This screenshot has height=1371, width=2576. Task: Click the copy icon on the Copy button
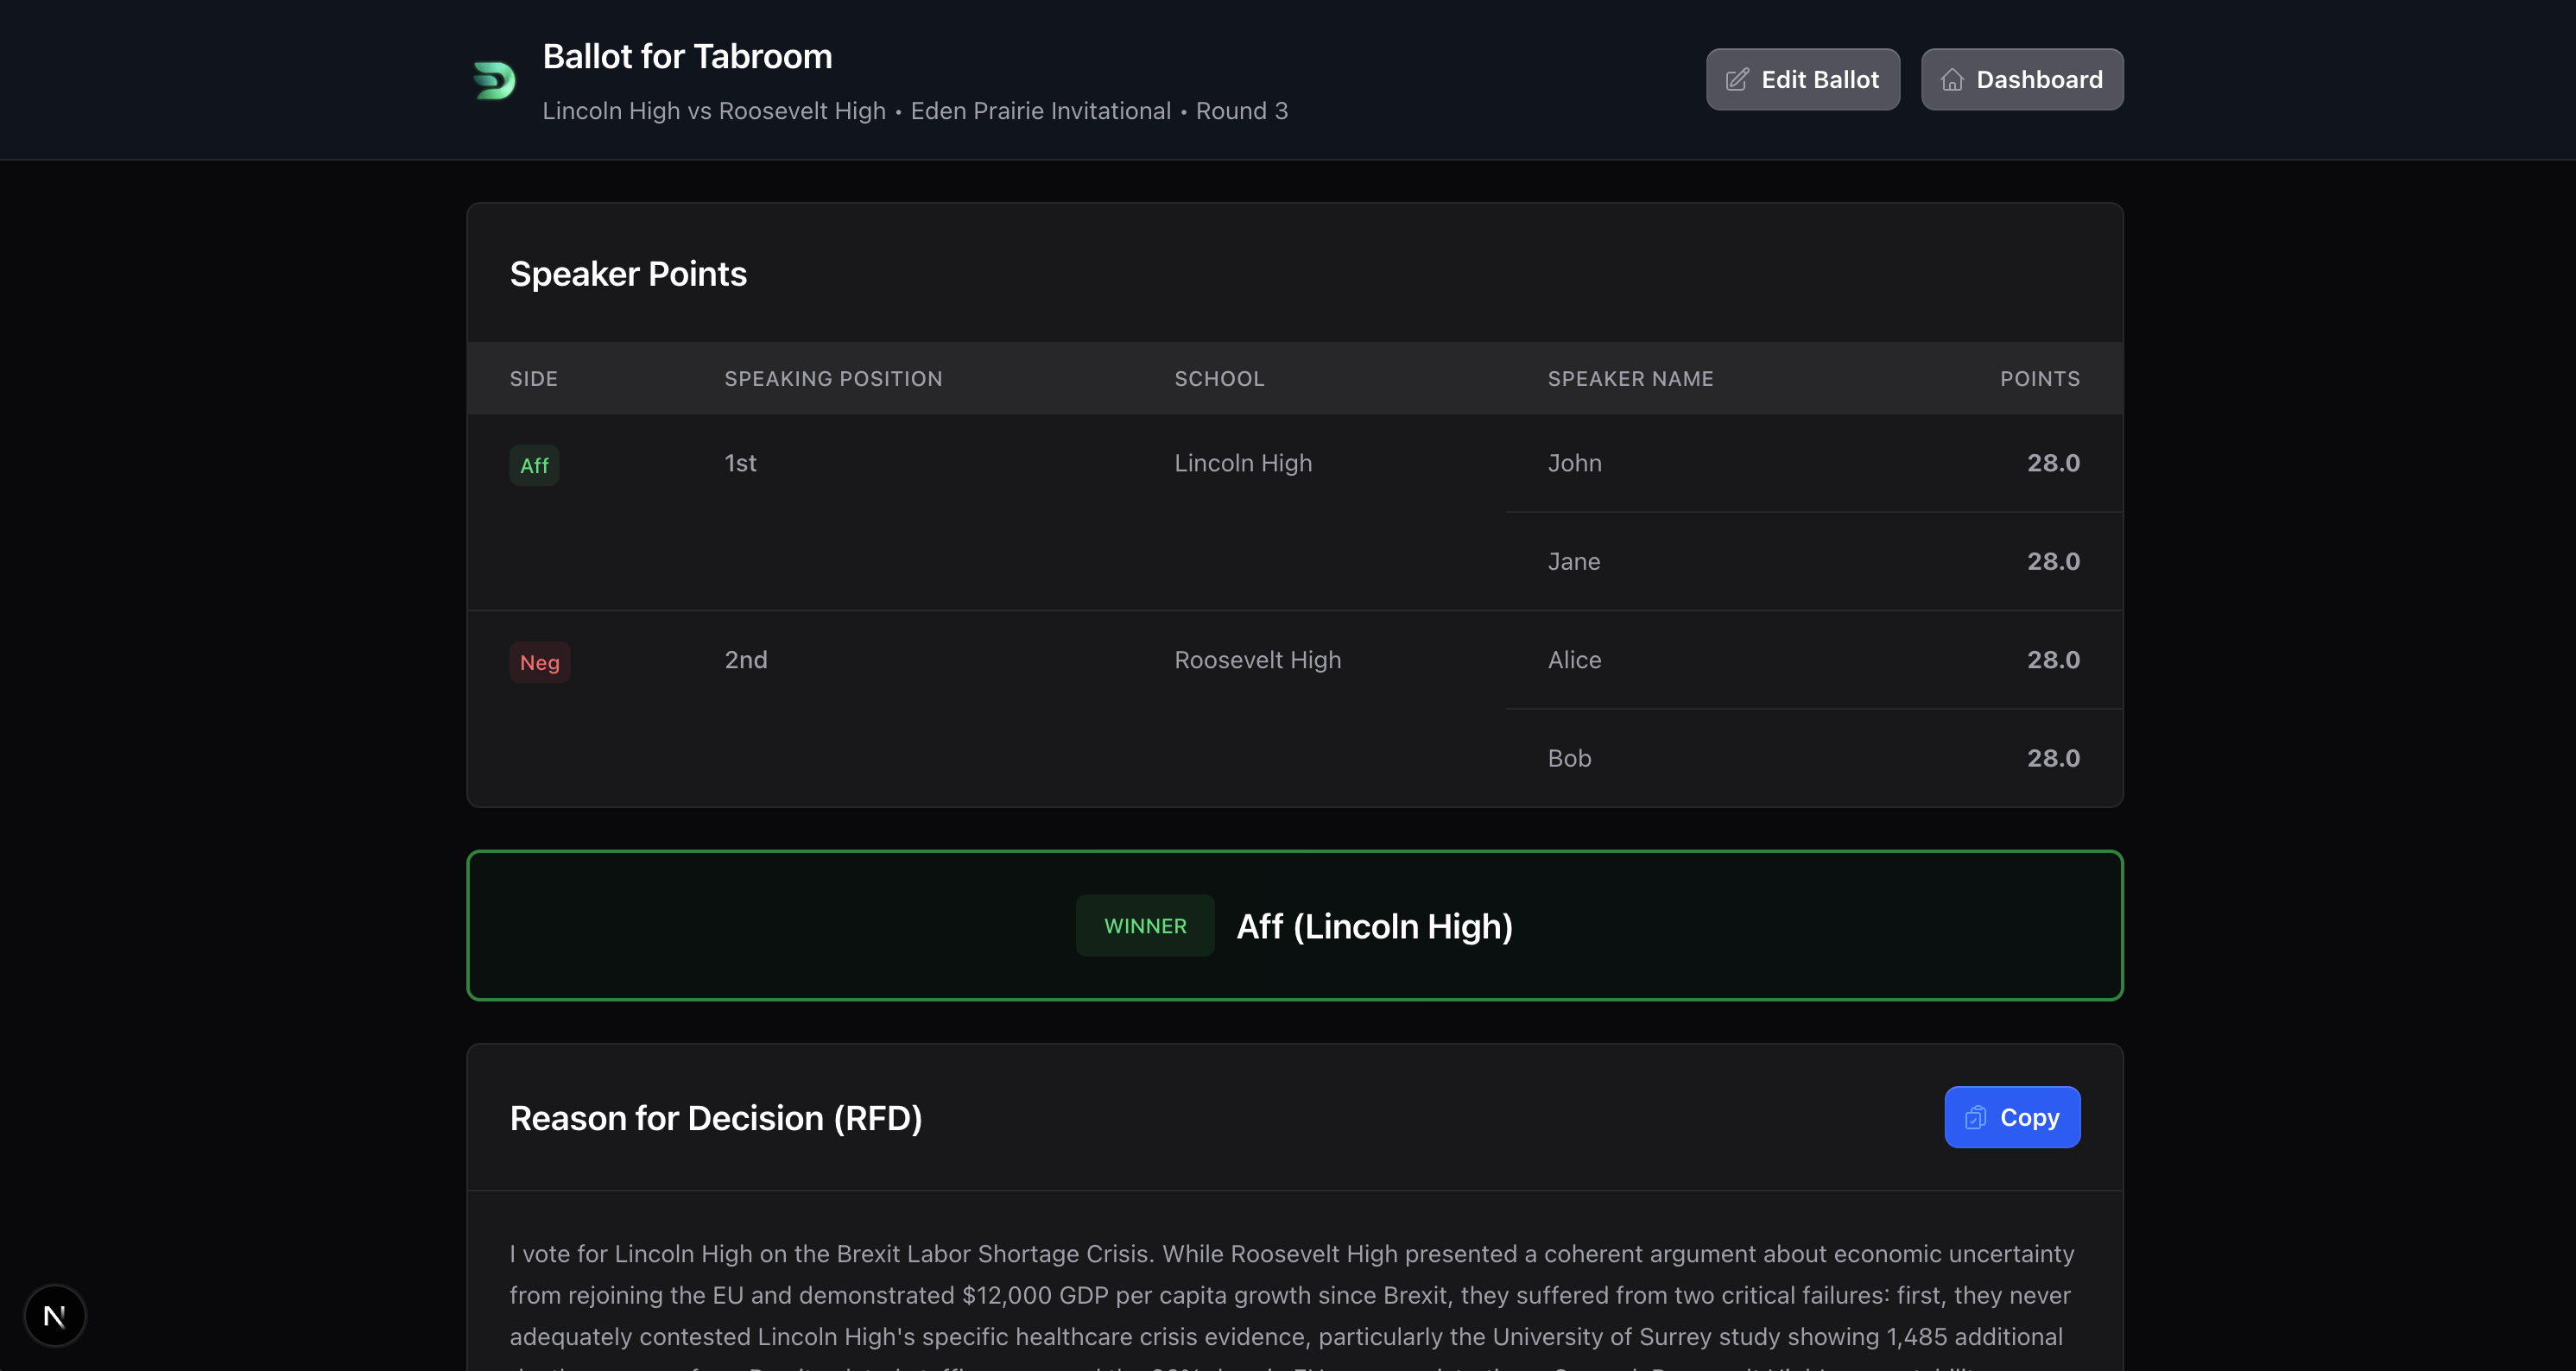pos(1975,1117)
